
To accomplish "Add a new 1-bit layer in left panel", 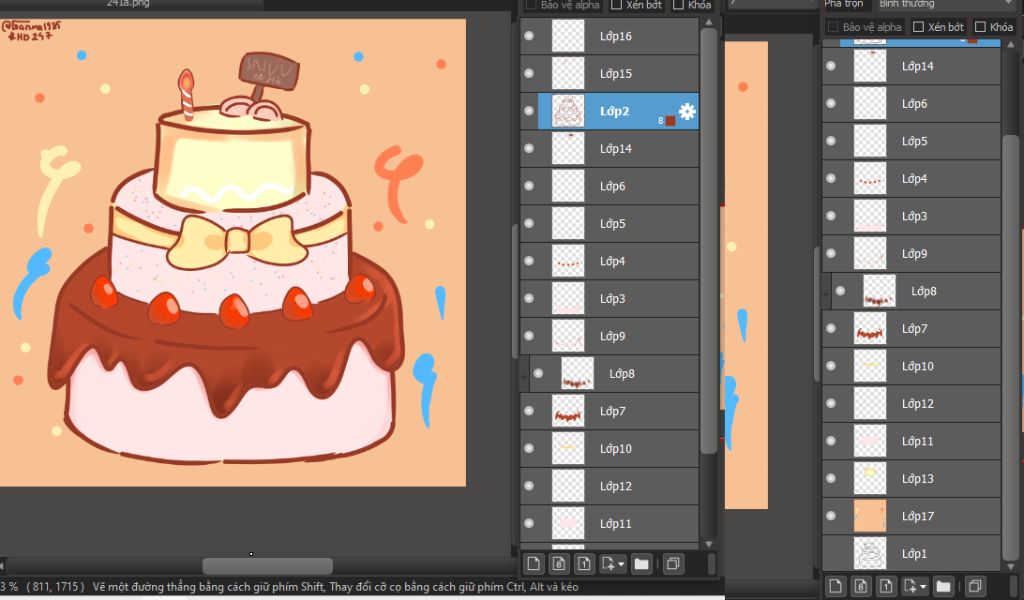I will 584,563.
